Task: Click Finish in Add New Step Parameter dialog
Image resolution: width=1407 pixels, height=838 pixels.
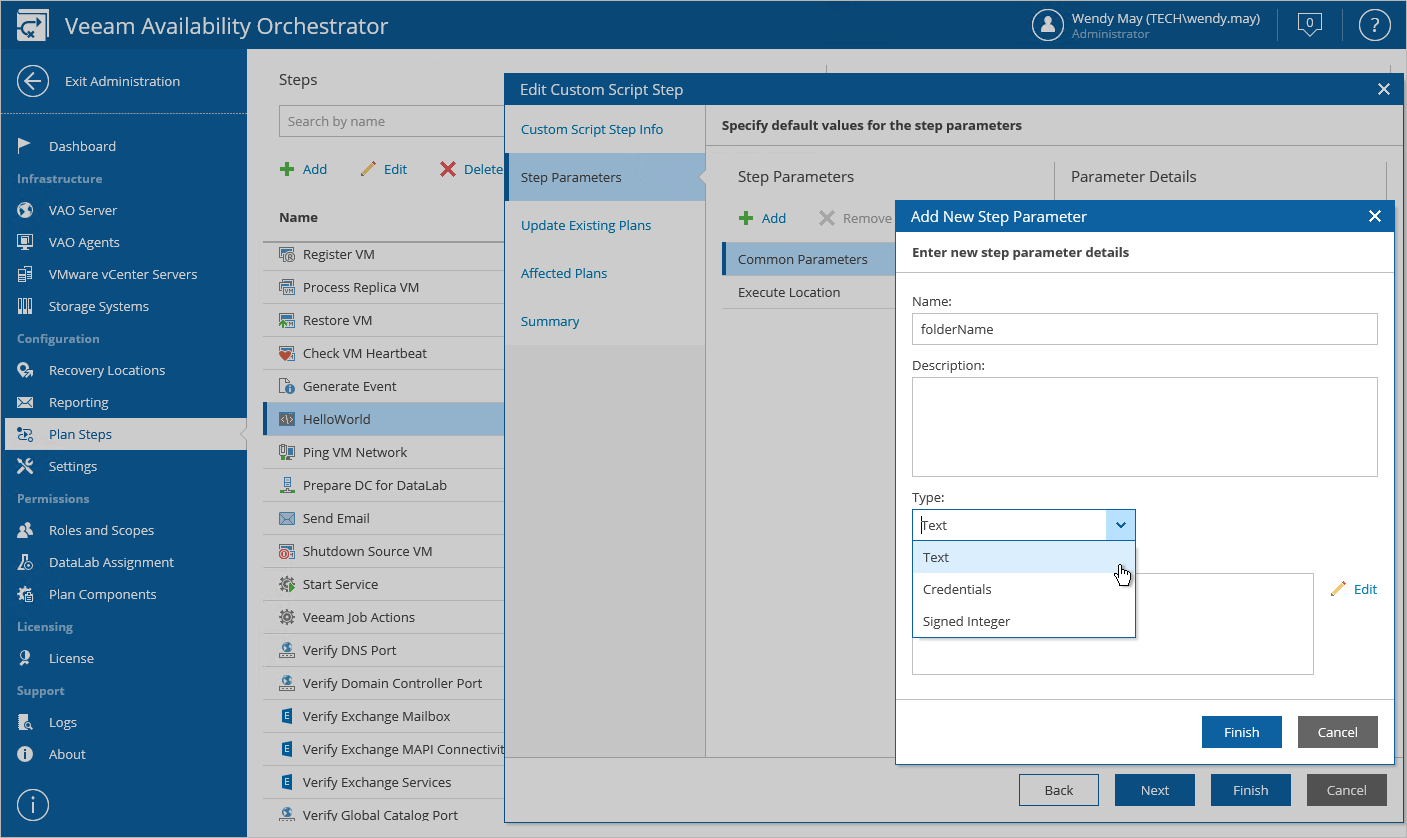Action: tap(1241, 732)
